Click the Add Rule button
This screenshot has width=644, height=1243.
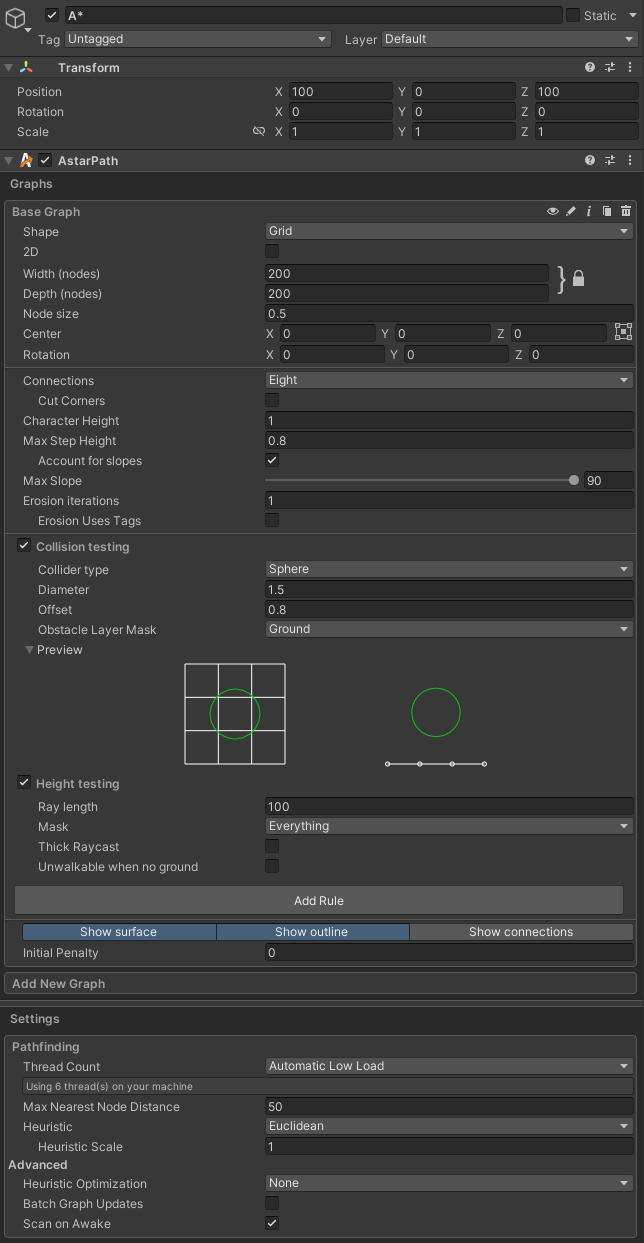319,900
